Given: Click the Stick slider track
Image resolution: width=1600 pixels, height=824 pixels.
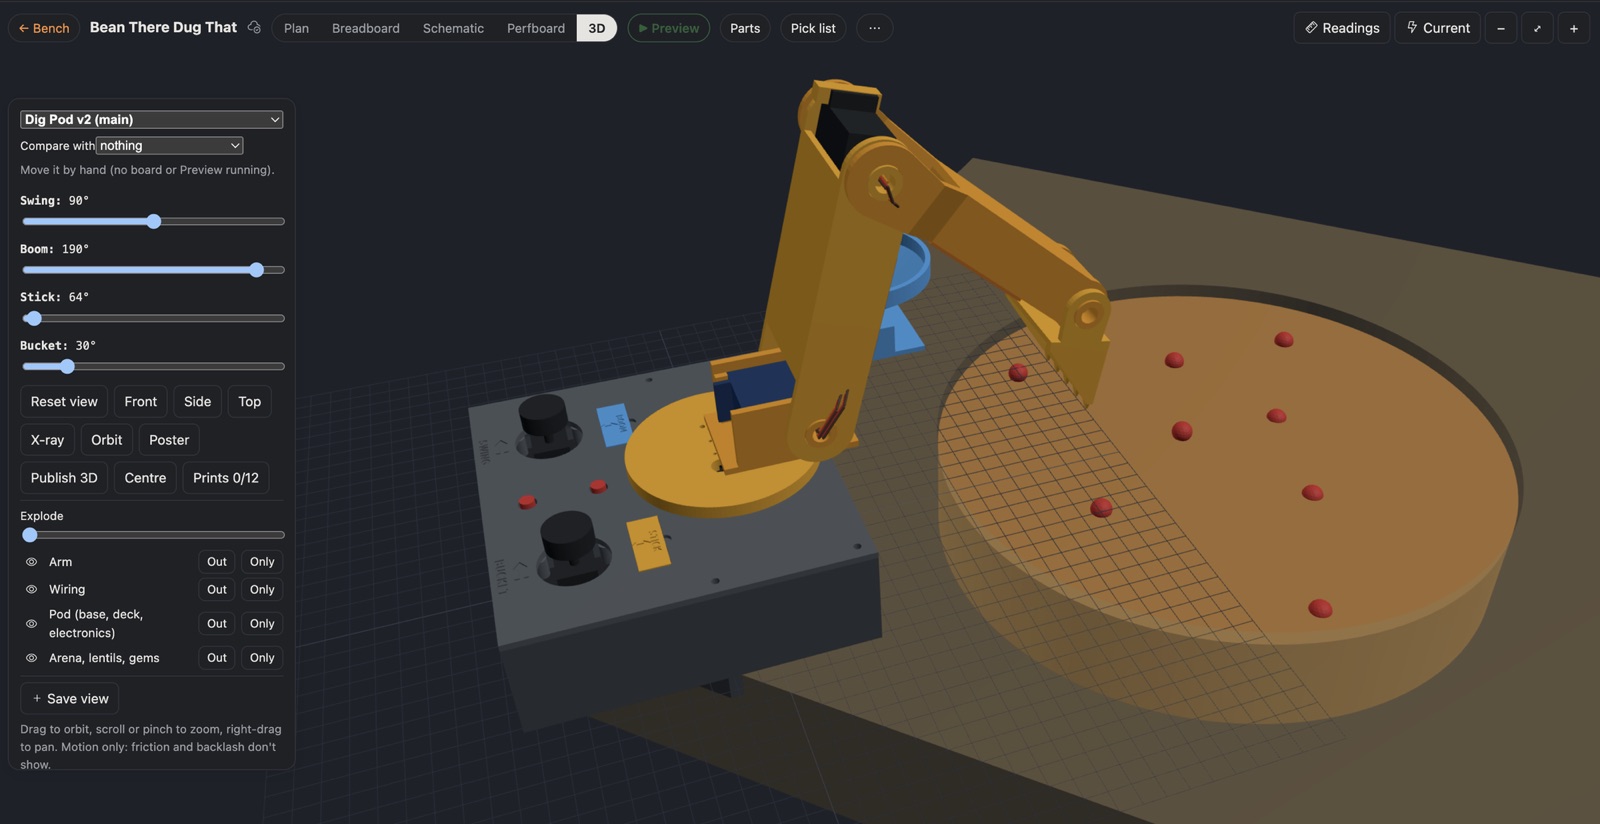Looking at the screenshot, I should (153, 318).
